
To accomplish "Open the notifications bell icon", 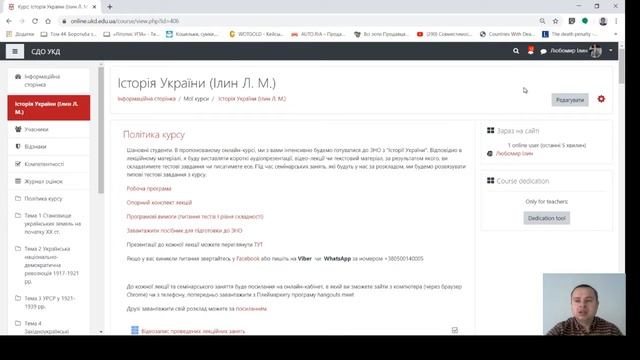I will 530,51.
